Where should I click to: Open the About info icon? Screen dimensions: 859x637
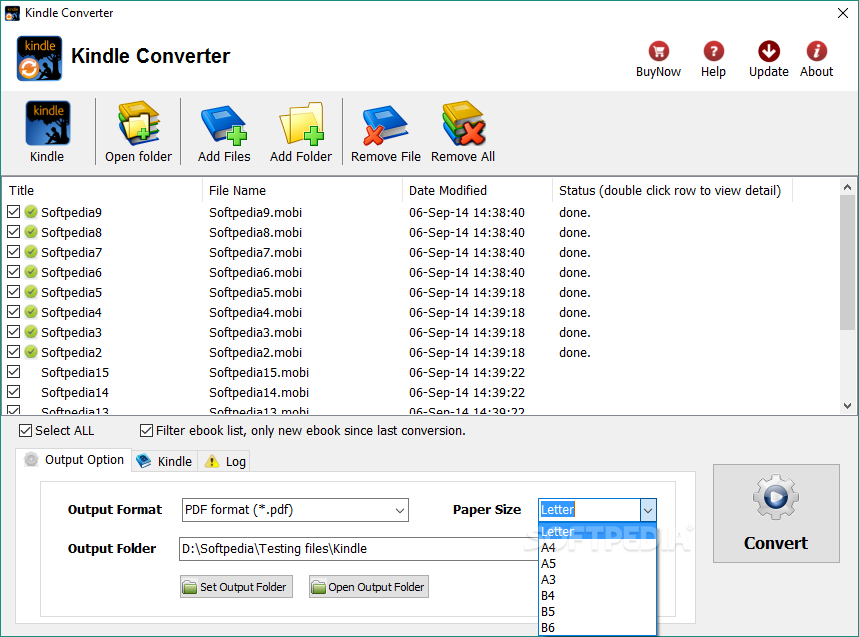[816, 51]
